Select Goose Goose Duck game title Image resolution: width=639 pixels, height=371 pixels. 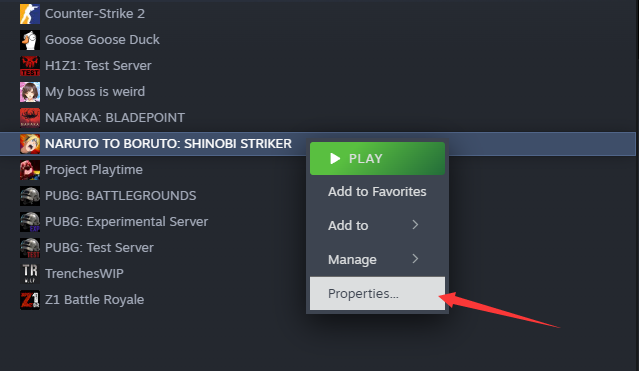(x=102, y=40)
